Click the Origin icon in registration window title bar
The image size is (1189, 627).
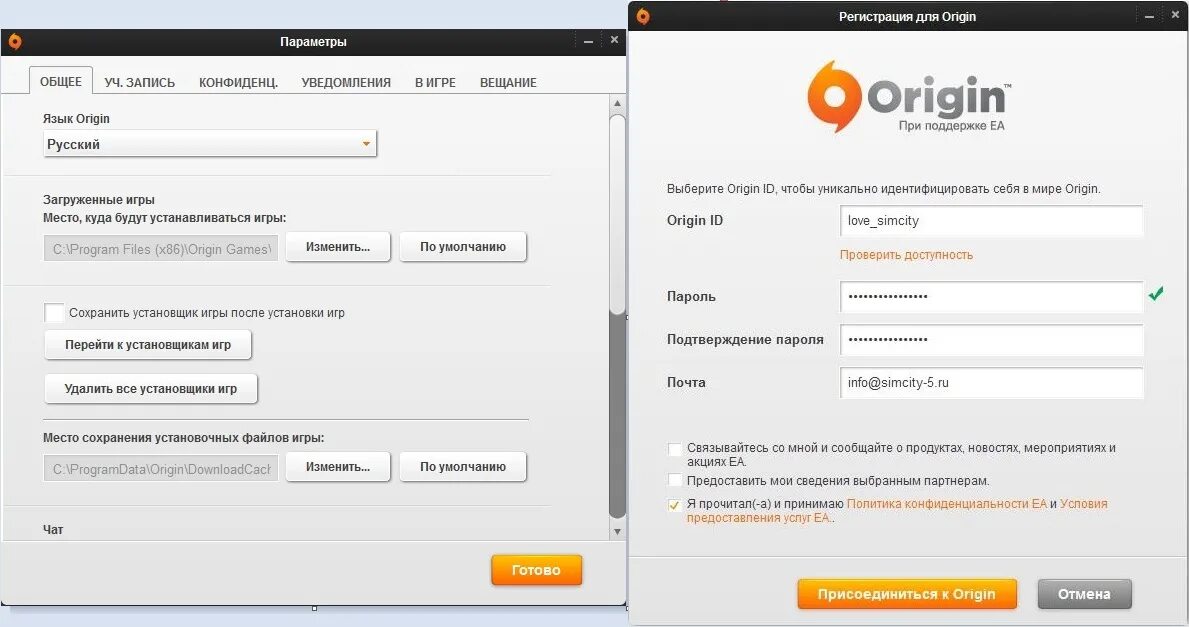coord(643,16)
